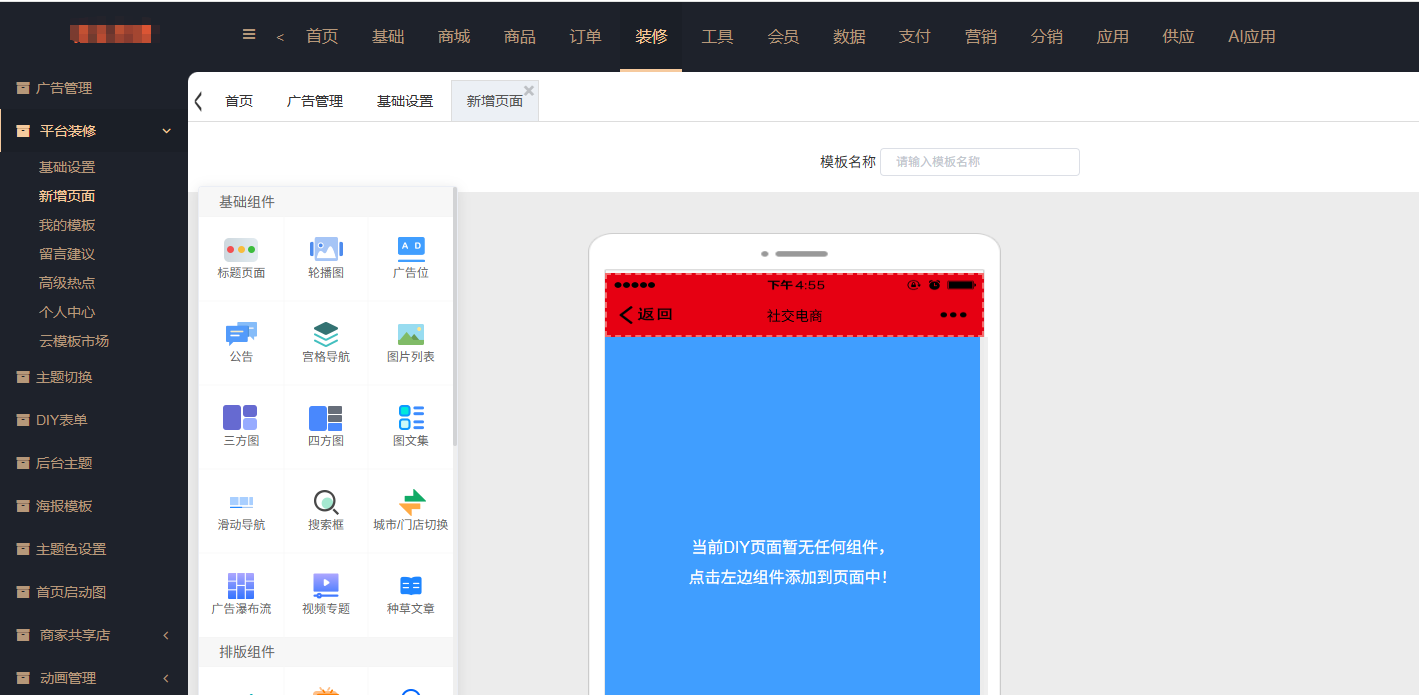The image size is (1419, 695).
Task: Click the 模板名称 input field
Action: (979, 162)
